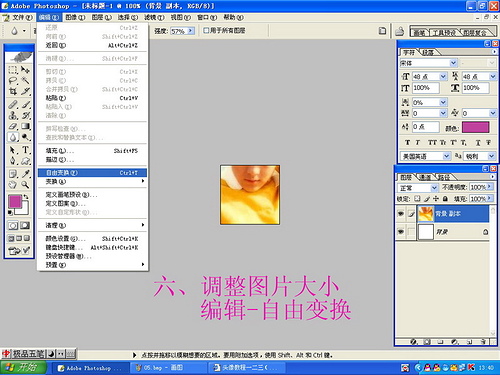Select the Clone Stamp tool

pyautogui.click(x=13, y=115)
